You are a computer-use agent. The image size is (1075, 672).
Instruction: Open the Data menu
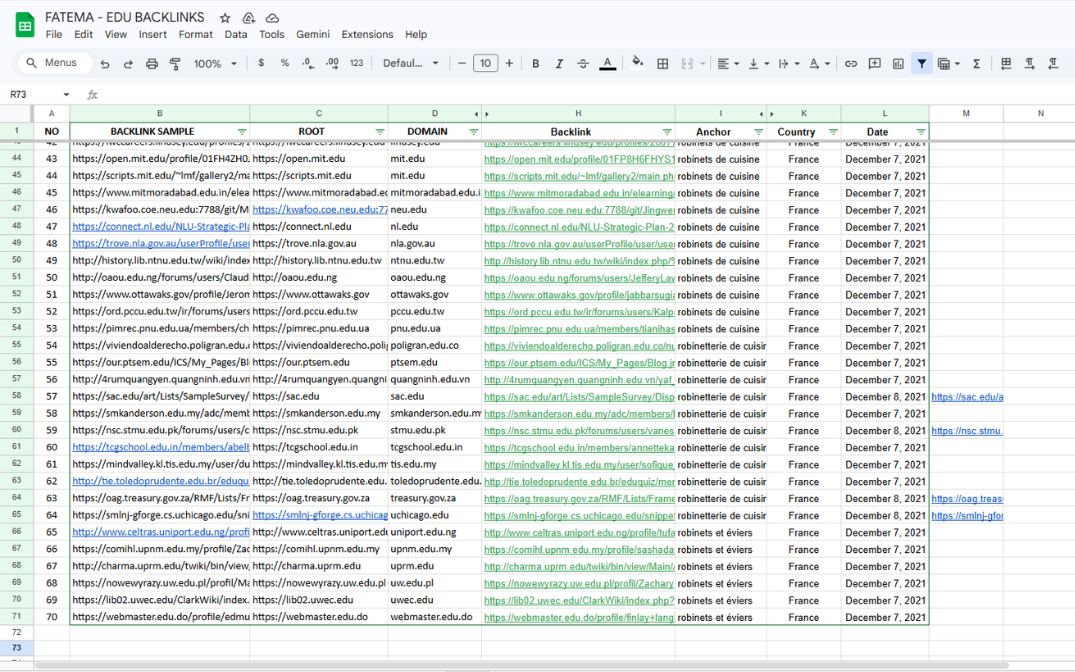[236, 34]
